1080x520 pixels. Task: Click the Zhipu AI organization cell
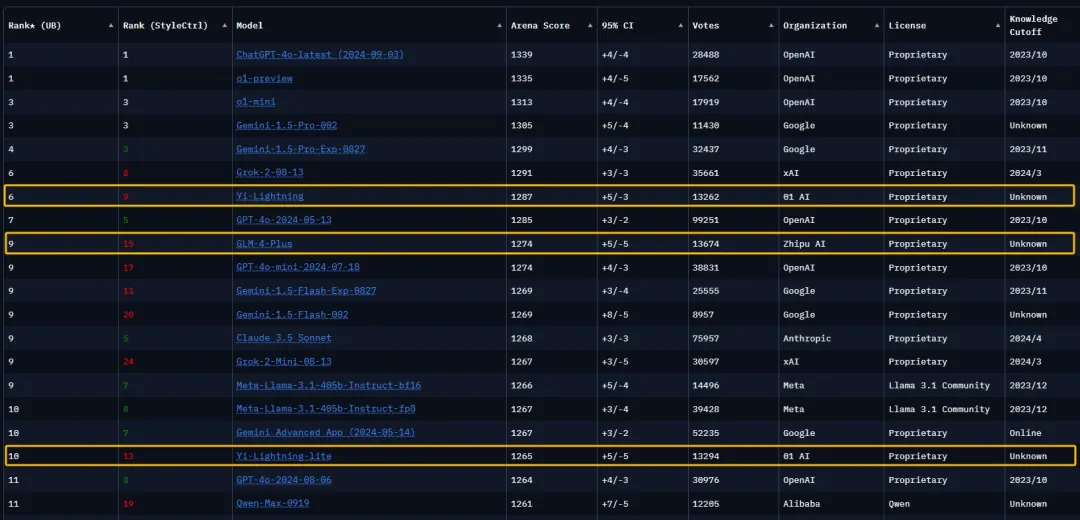[x=802, y=244]
